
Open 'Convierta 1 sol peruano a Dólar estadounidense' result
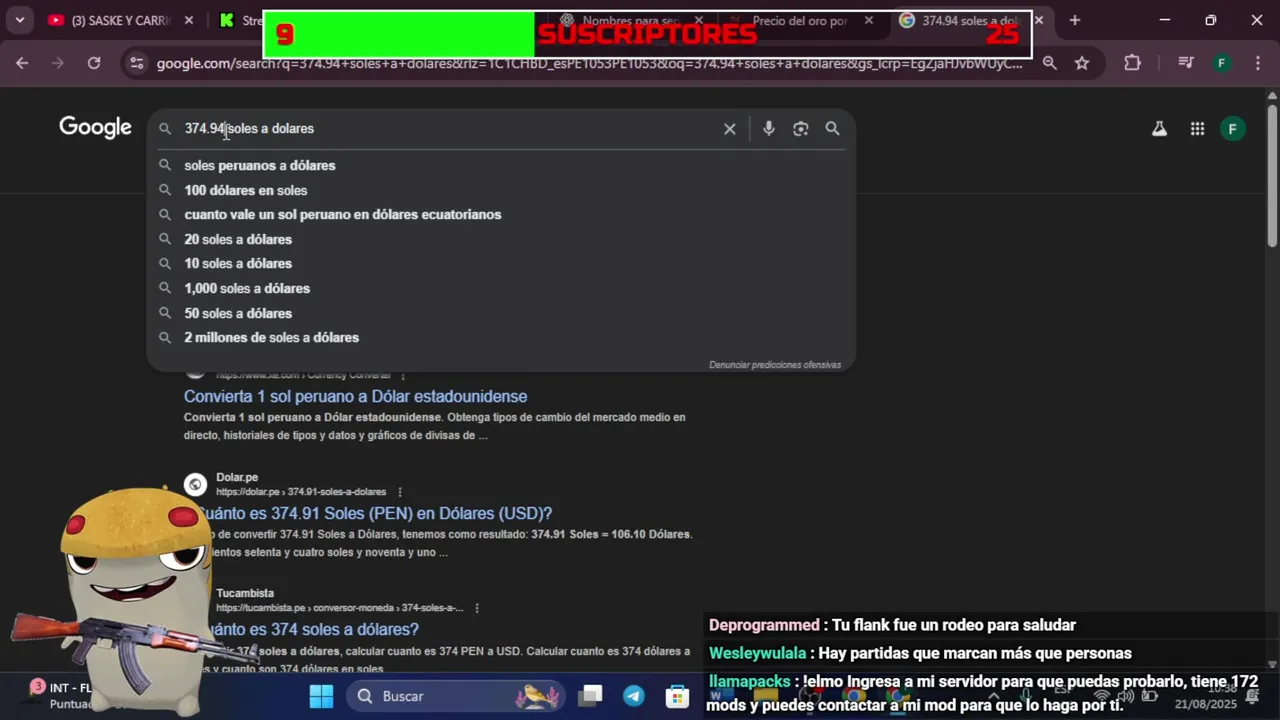coord(355,396)
